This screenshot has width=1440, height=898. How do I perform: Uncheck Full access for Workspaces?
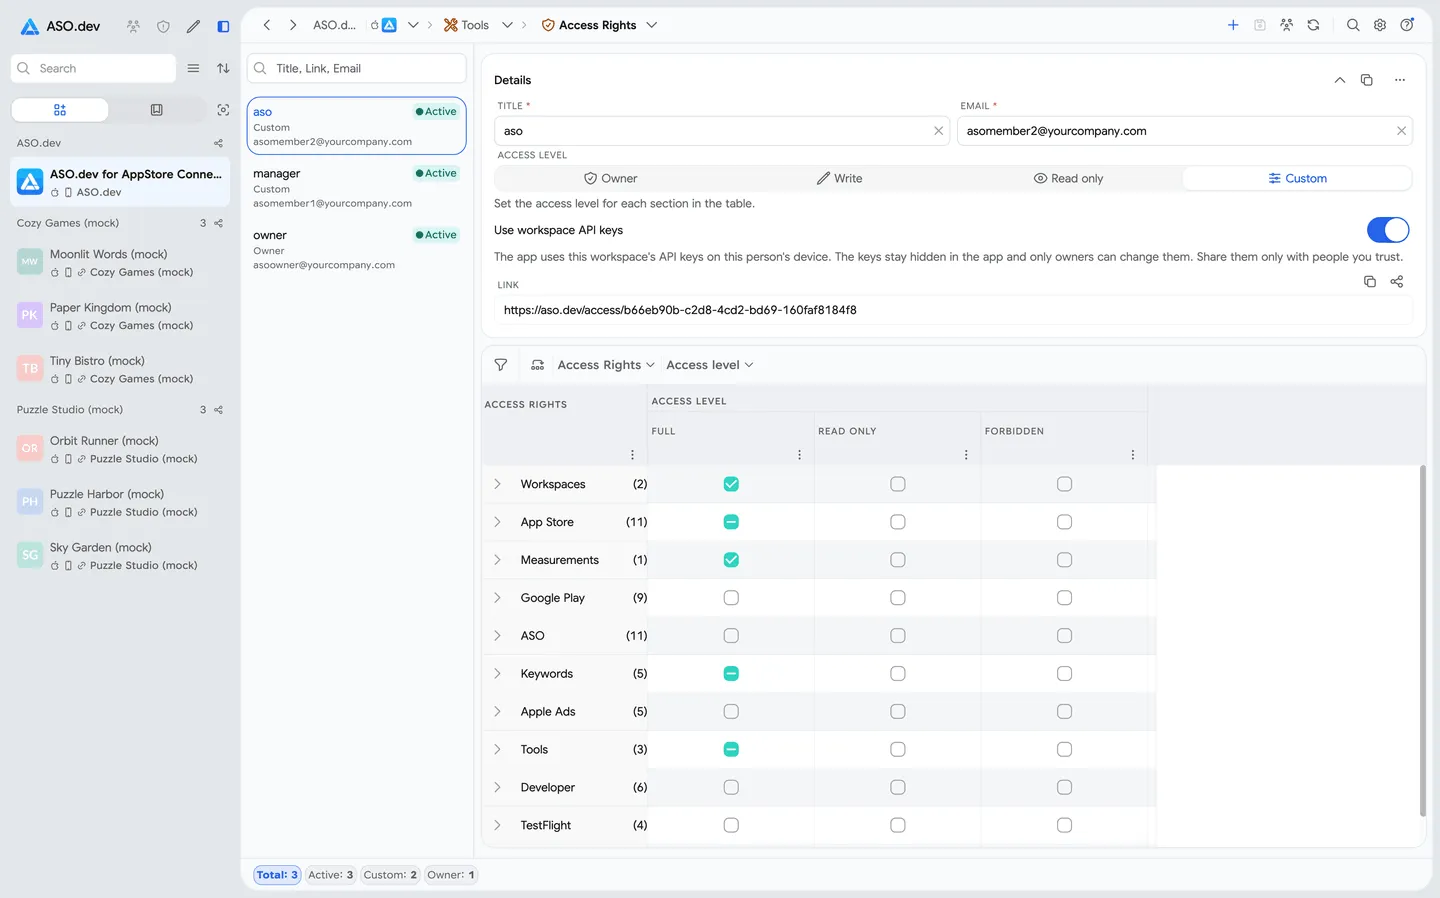[x=731, y=484]
